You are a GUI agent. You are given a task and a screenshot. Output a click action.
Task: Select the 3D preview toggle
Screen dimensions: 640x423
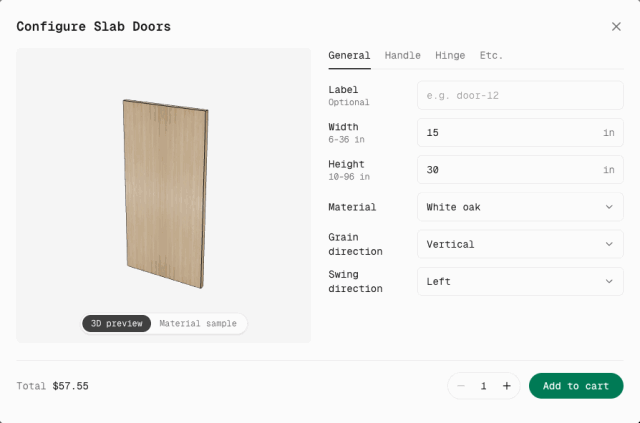[x=116, y=323]
